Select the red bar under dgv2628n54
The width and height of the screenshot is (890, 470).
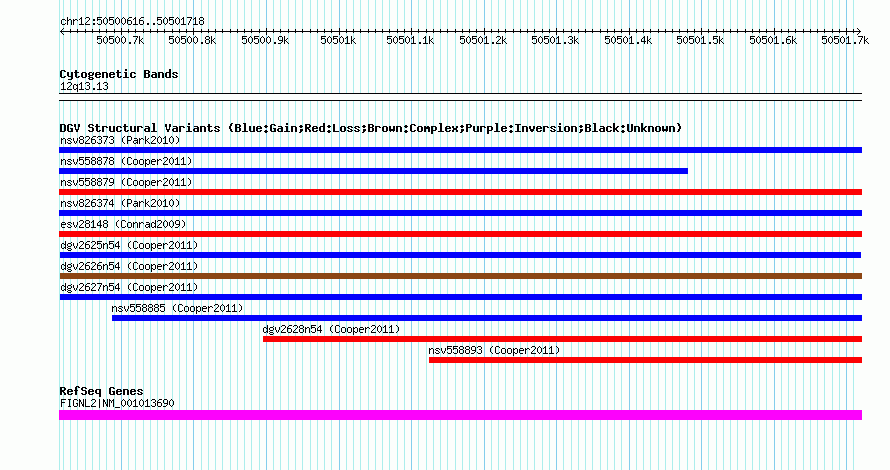[562, 339]
